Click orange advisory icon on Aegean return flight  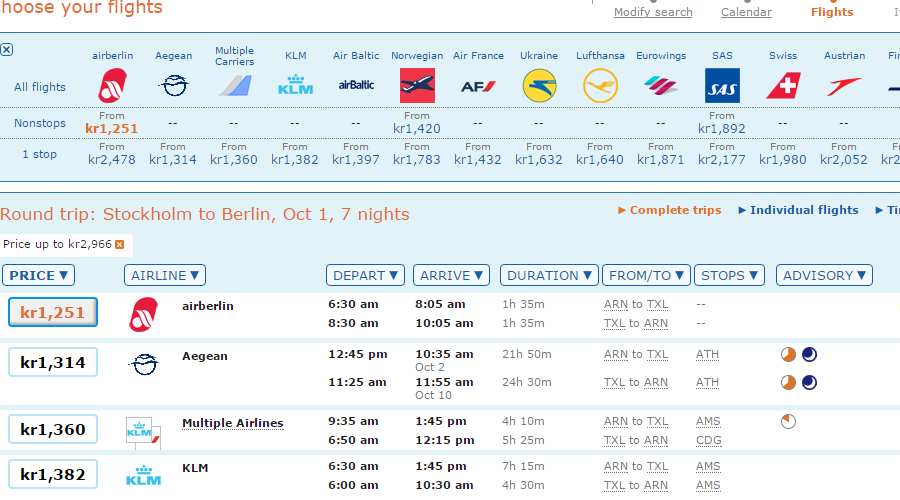pyautogui.click(x=788, y=382)
